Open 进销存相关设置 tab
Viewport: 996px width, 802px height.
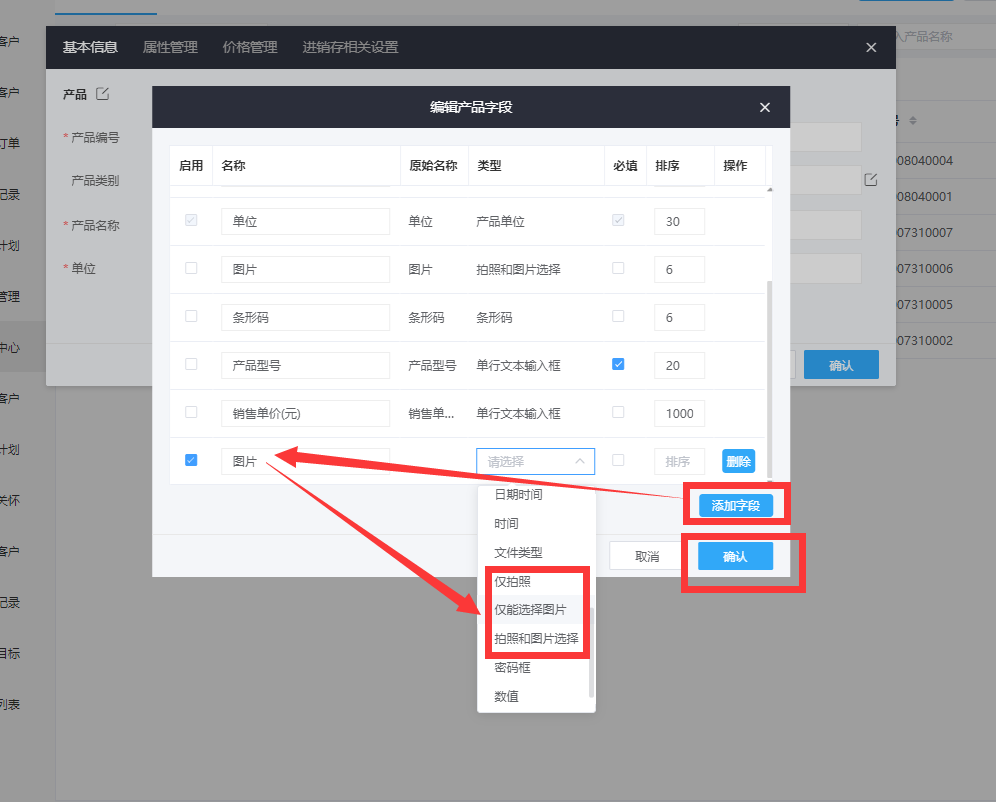point(351,48)
